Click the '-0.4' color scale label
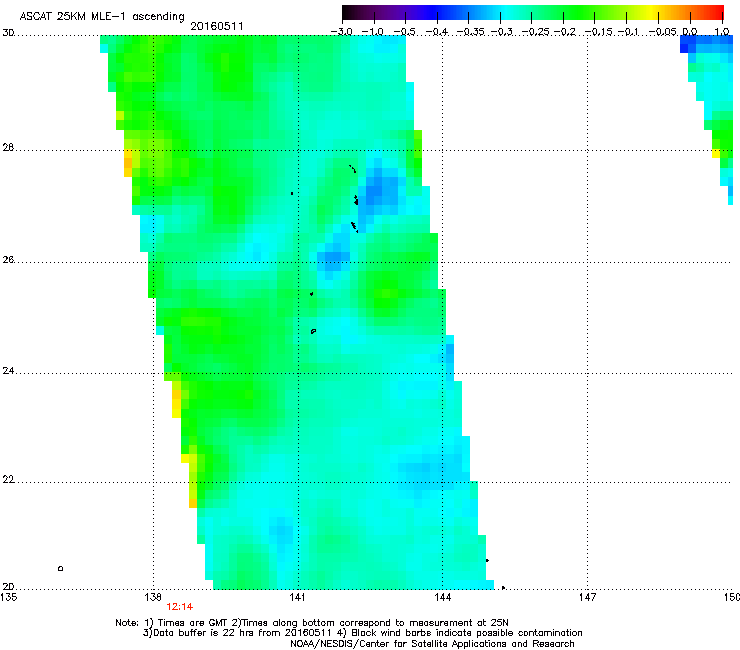Screen dimensions: 740x650 click(437, 32)
